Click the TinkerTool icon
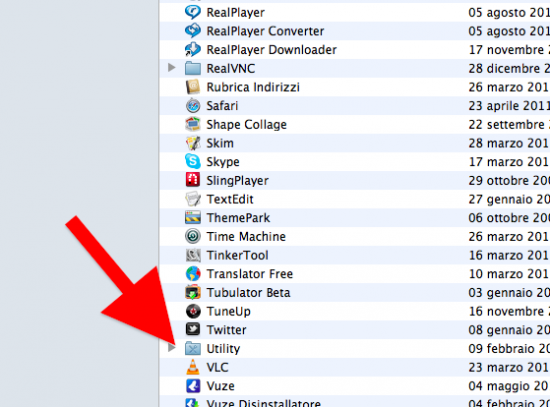Screen dimensions: 550x407 [x=193, y=255]
